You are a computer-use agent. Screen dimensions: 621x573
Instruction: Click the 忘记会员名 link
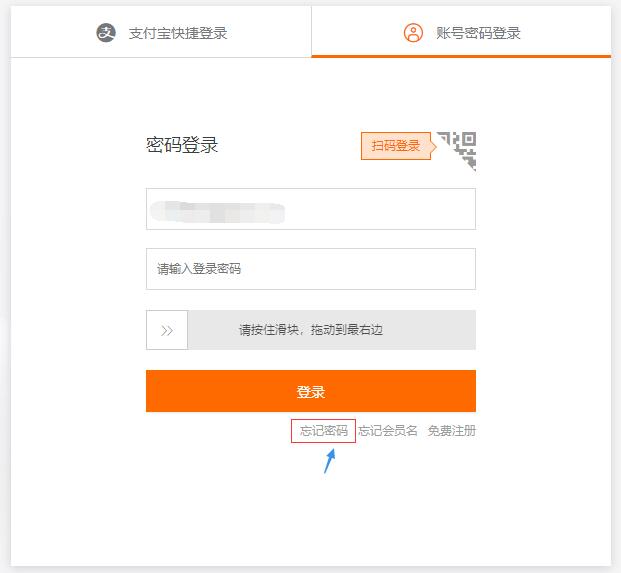pyautogui.click(x=388, y=431)
